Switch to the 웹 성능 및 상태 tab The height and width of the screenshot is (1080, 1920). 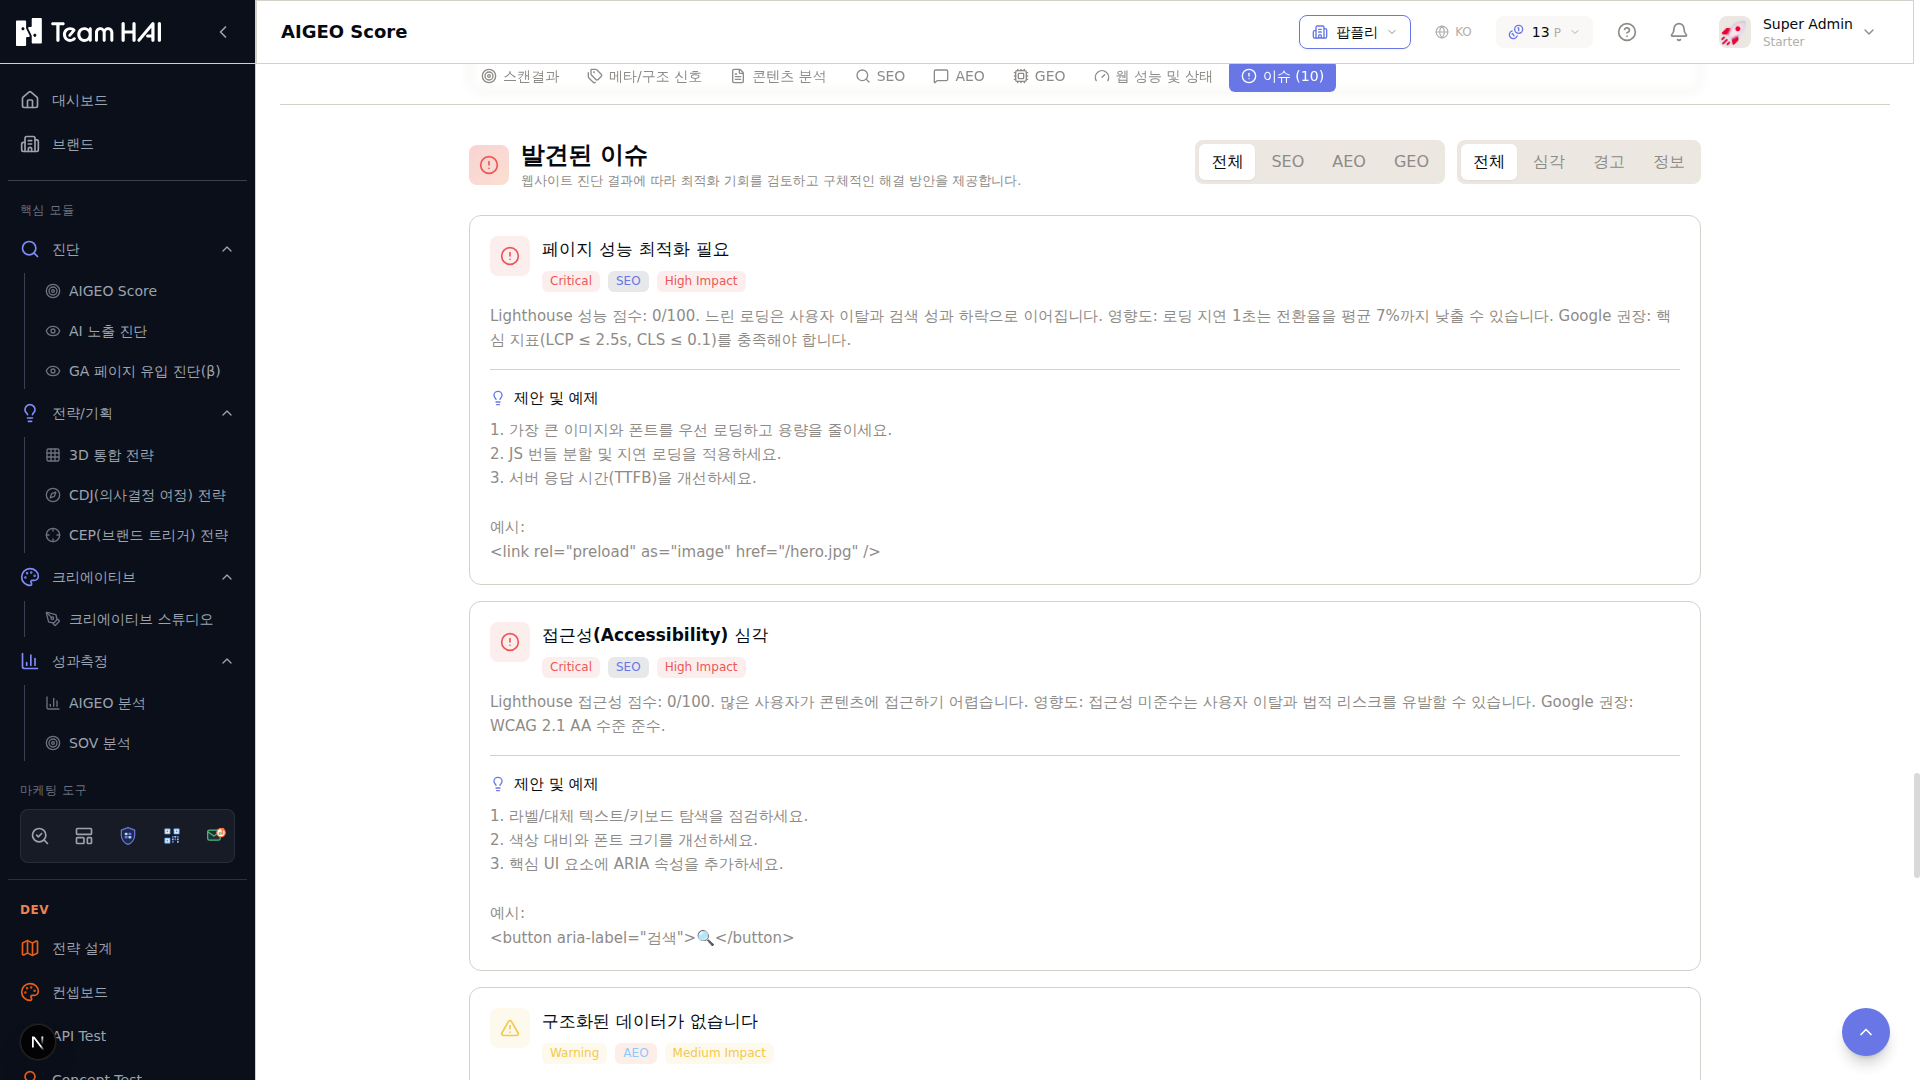1153,76
